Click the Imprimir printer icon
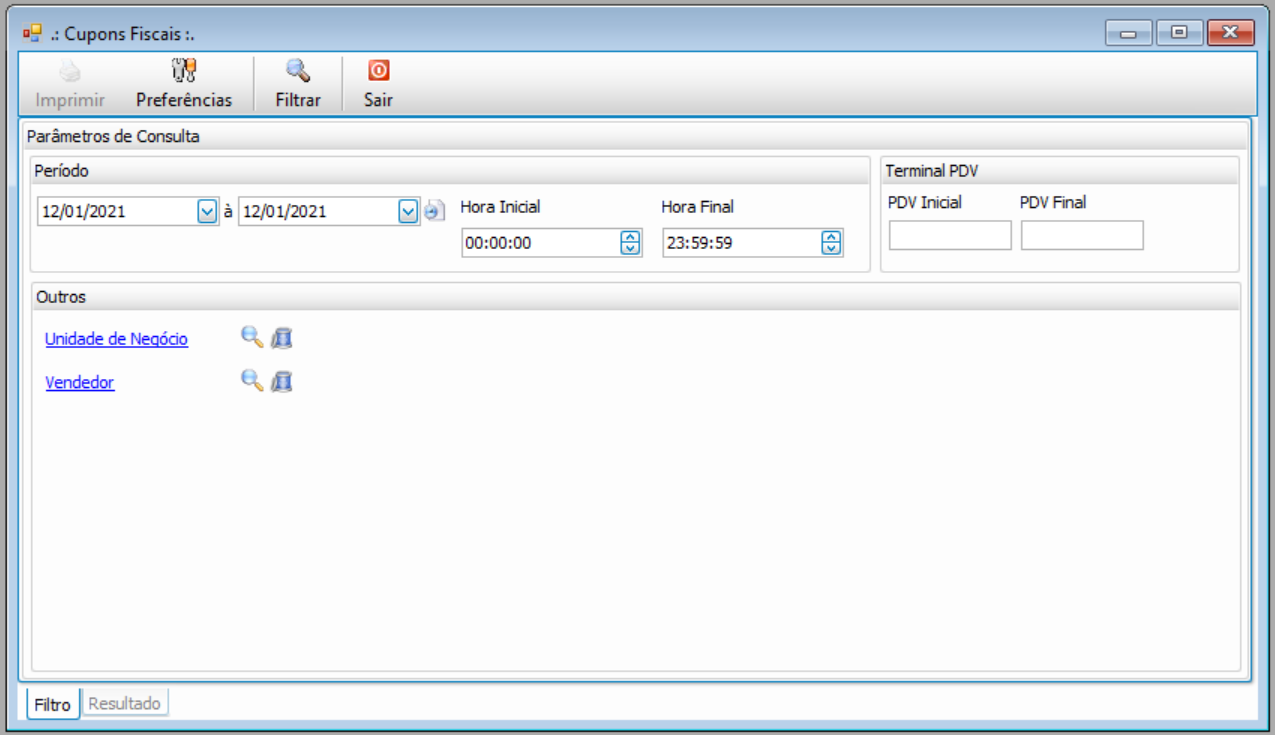 (x=69, y=71)
